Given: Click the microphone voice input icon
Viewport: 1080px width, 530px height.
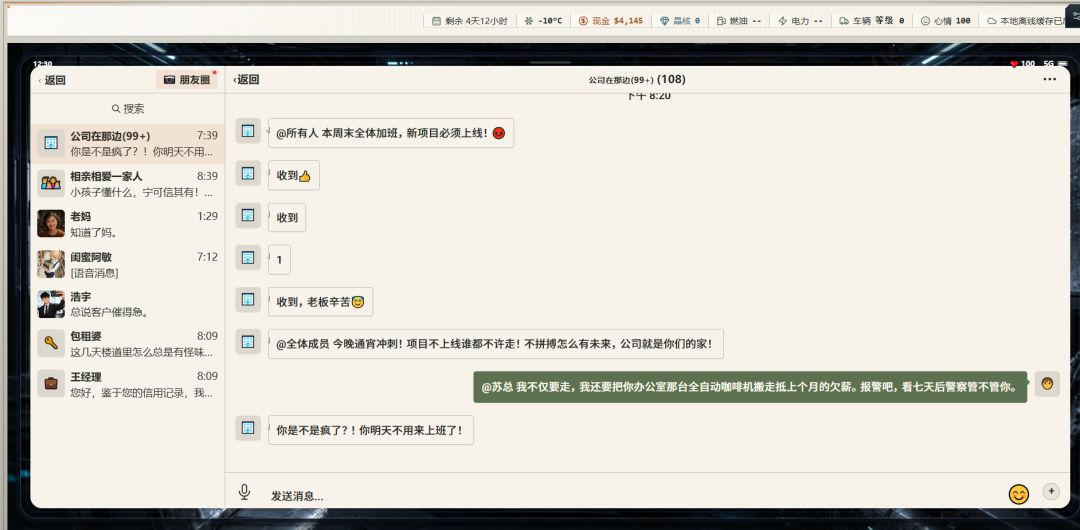Looking at the screenshot, I should 244,491.
